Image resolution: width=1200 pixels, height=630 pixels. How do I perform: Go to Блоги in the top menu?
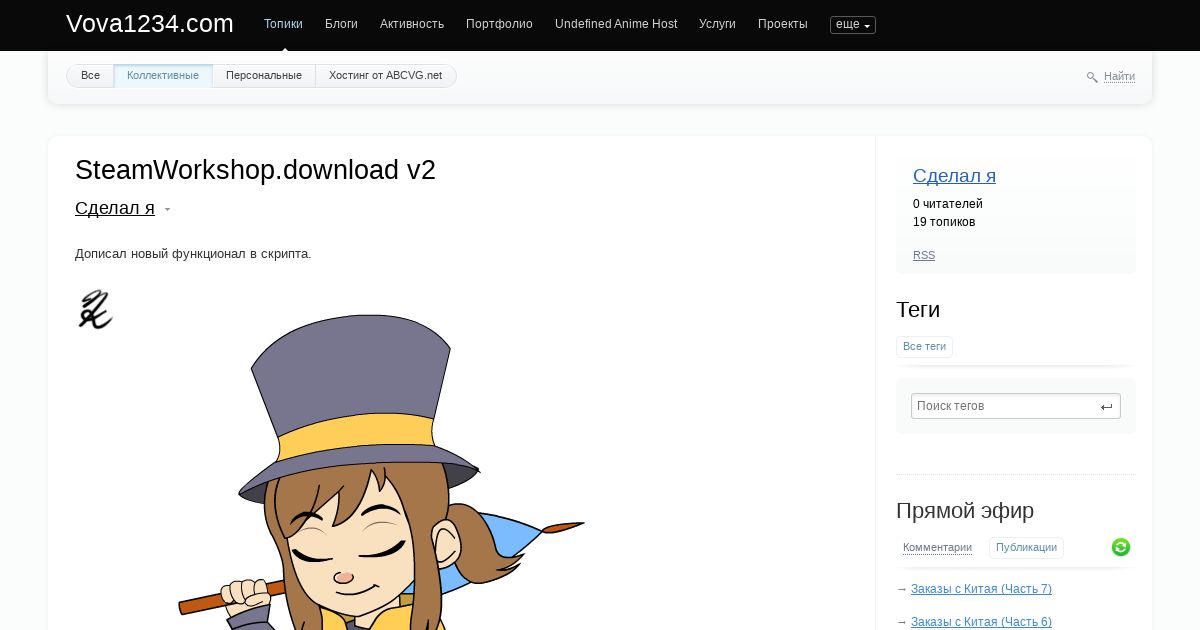pos(341,24)
